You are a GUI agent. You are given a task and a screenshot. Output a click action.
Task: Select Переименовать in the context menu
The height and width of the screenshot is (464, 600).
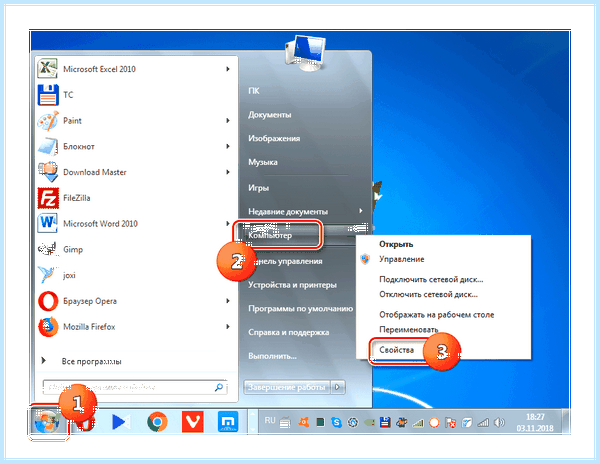[x=409, y=329]
